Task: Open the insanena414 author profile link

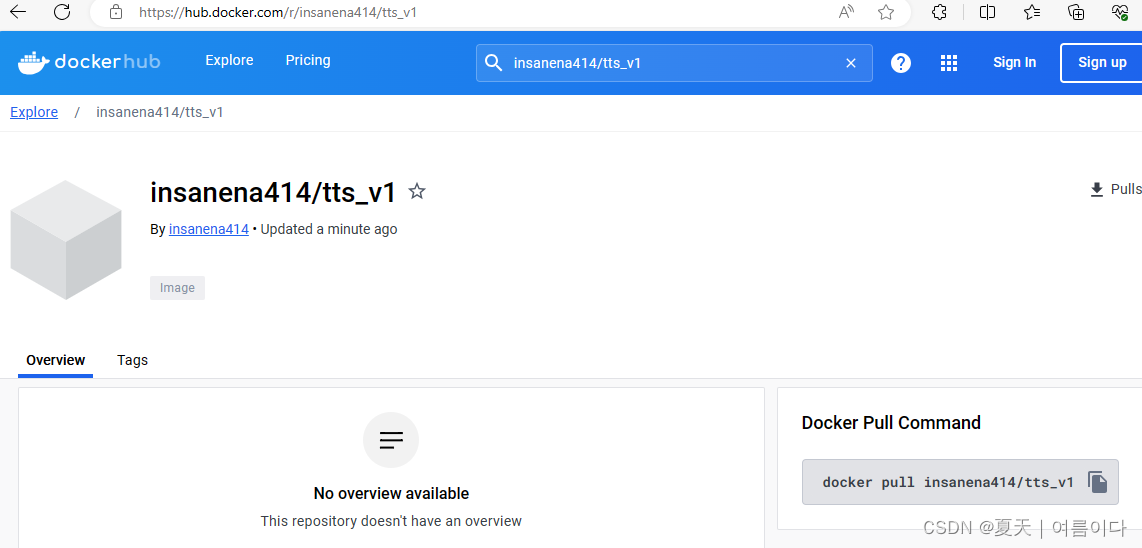Action: (209, 229)
